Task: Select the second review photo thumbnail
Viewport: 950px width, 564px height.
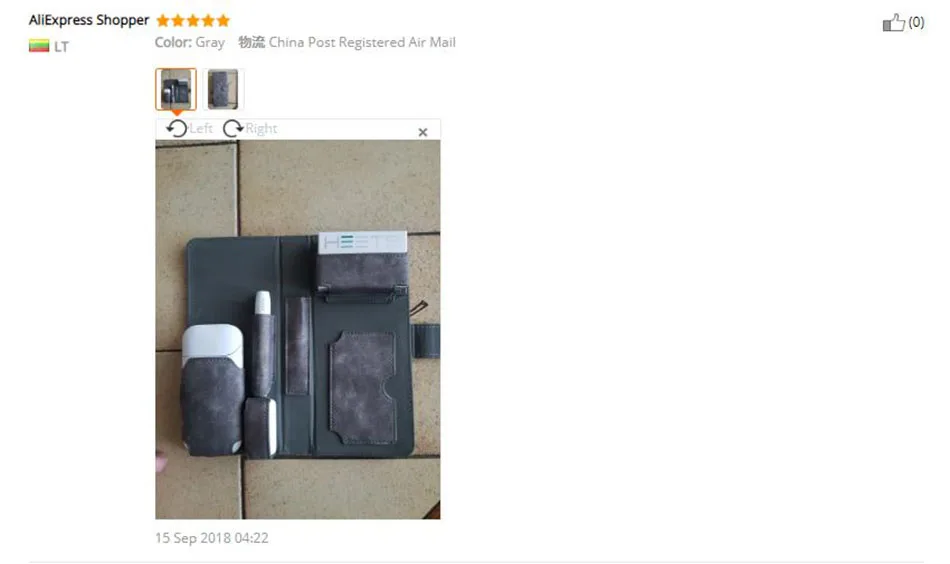Action: click(x=222, y=89)
